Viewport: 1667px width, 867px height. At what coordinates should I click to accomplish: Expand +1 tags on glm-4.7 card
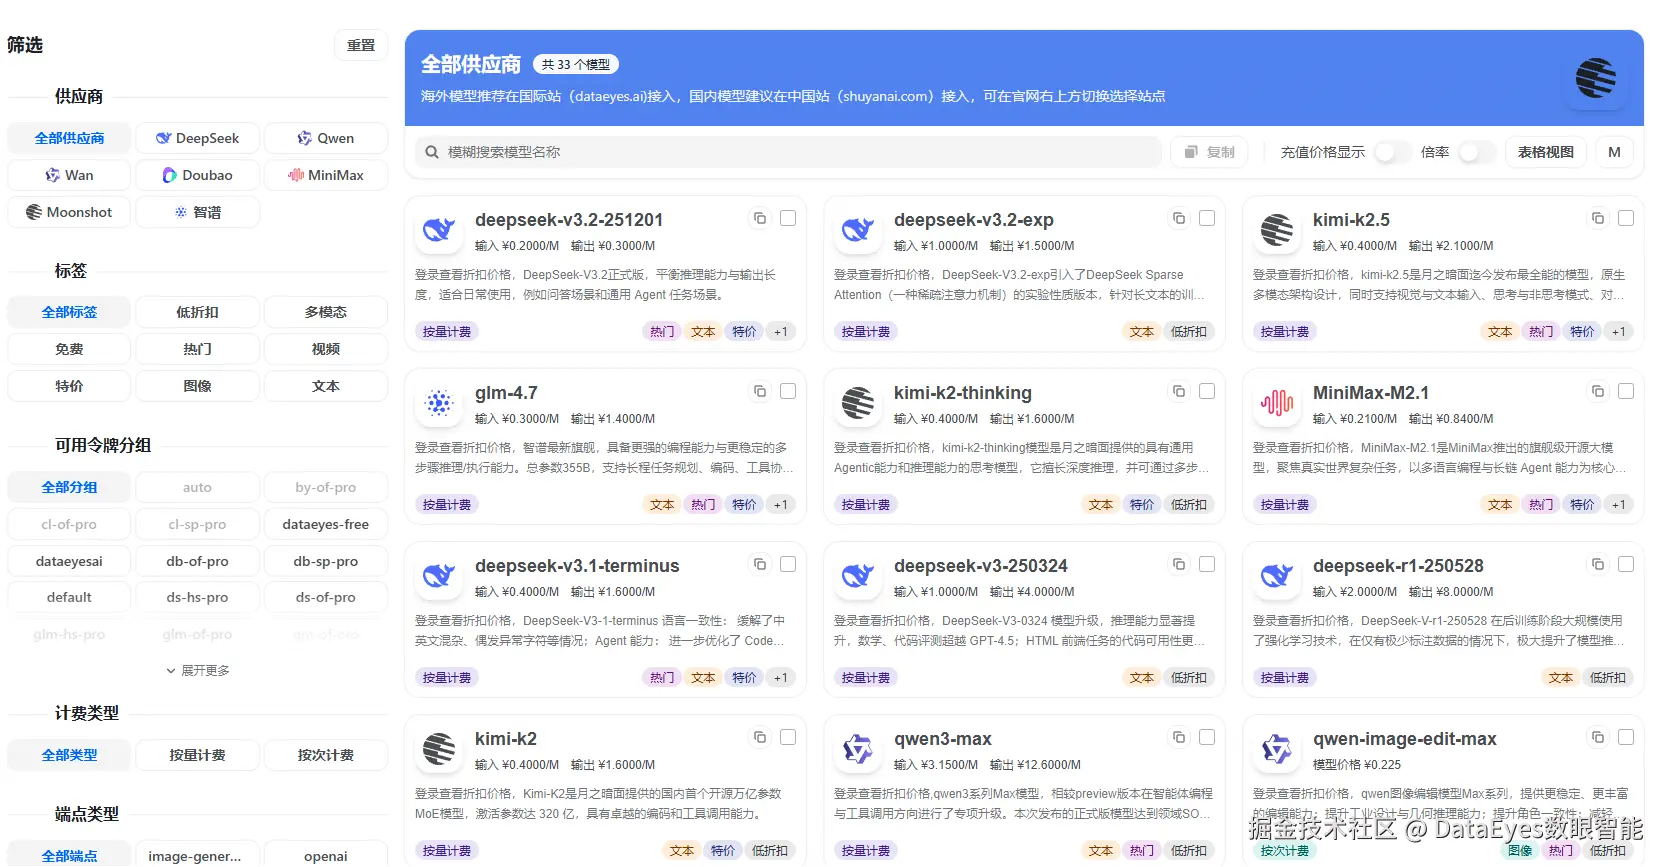click(781, 505)
